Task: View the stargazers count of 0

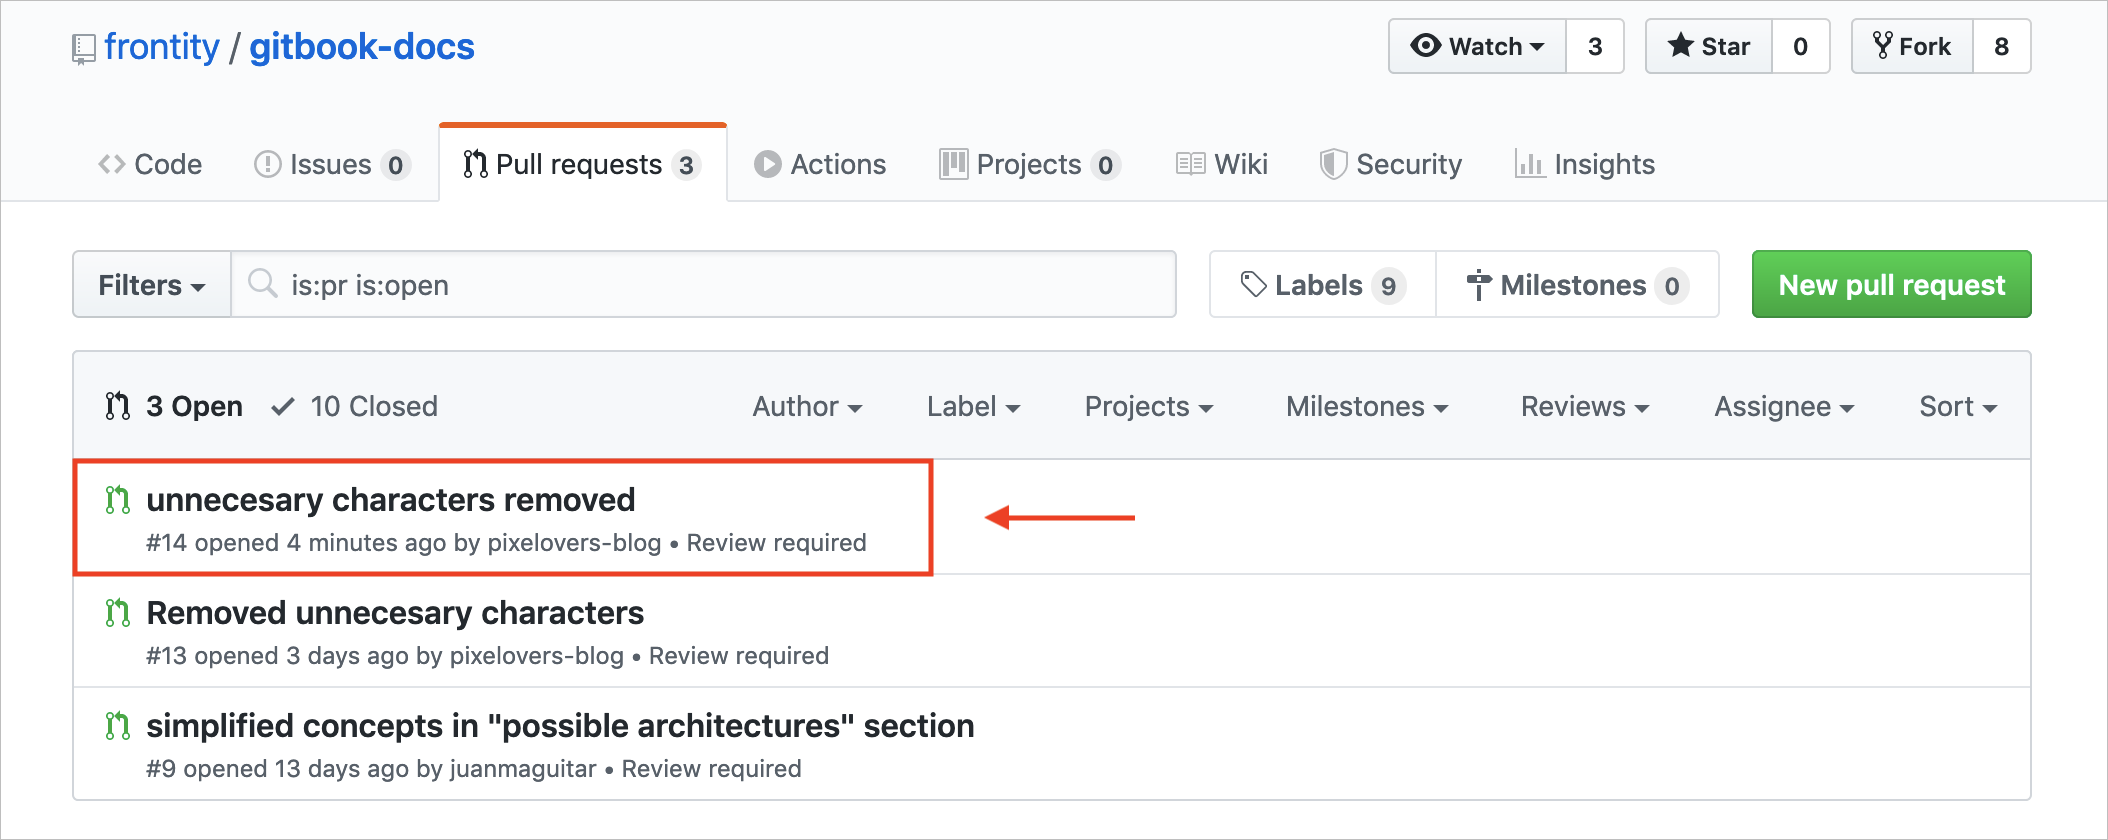Action: 1801,46
